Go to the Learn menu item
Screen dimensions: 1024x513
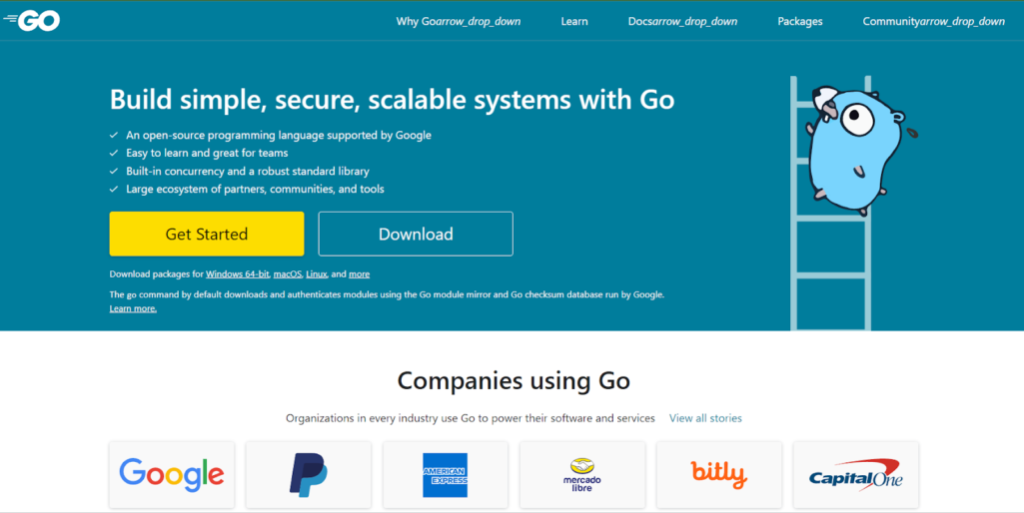(x=574, y=22)
